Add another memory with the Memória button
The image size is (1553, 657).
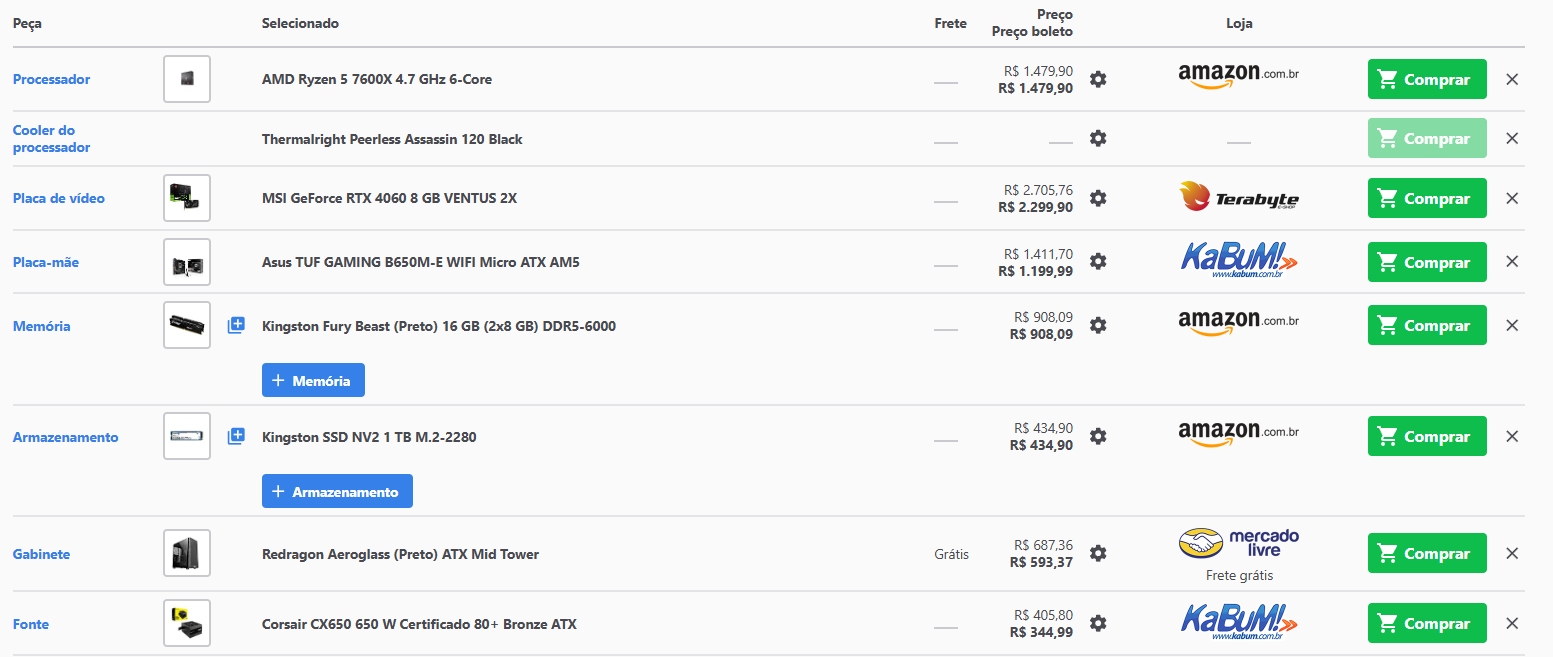tap(313, 380)
